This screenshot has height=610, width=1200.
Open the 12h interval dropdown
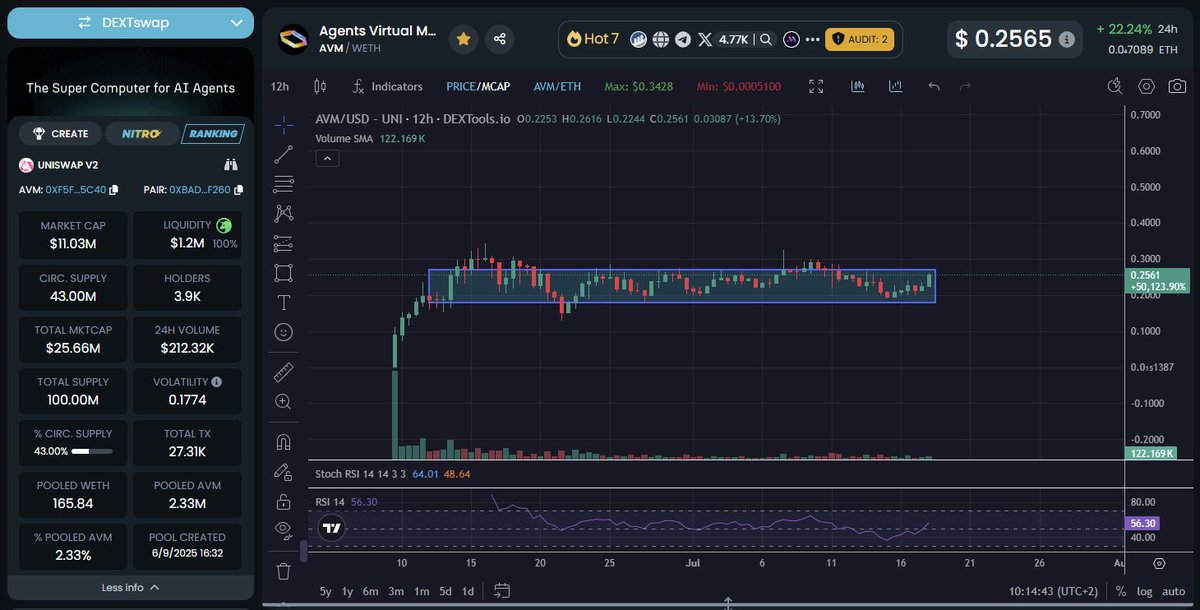[x=280, y=87]
